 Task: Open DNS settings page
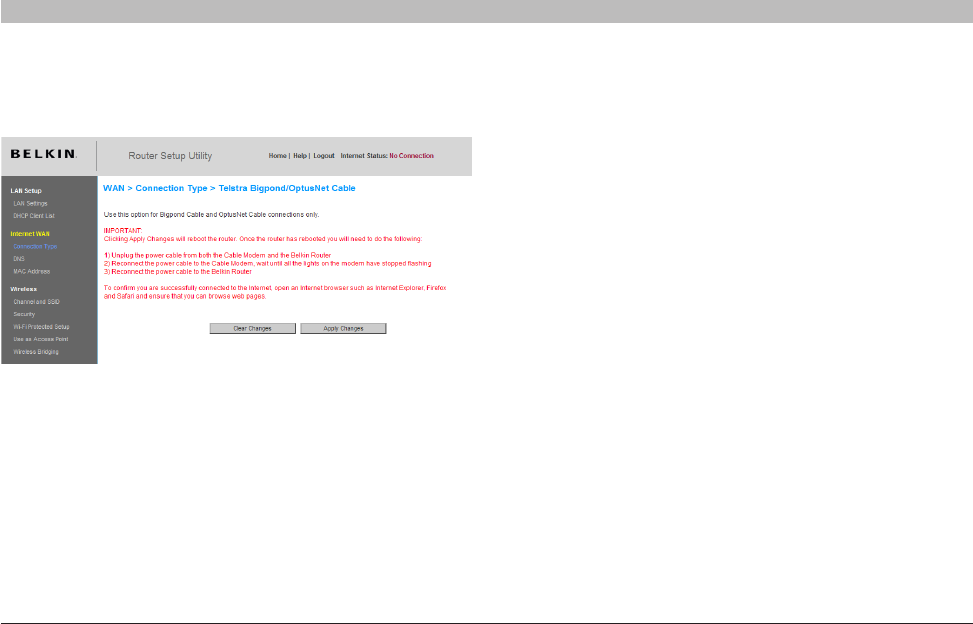pyautogui.click(x=19, y=259)
